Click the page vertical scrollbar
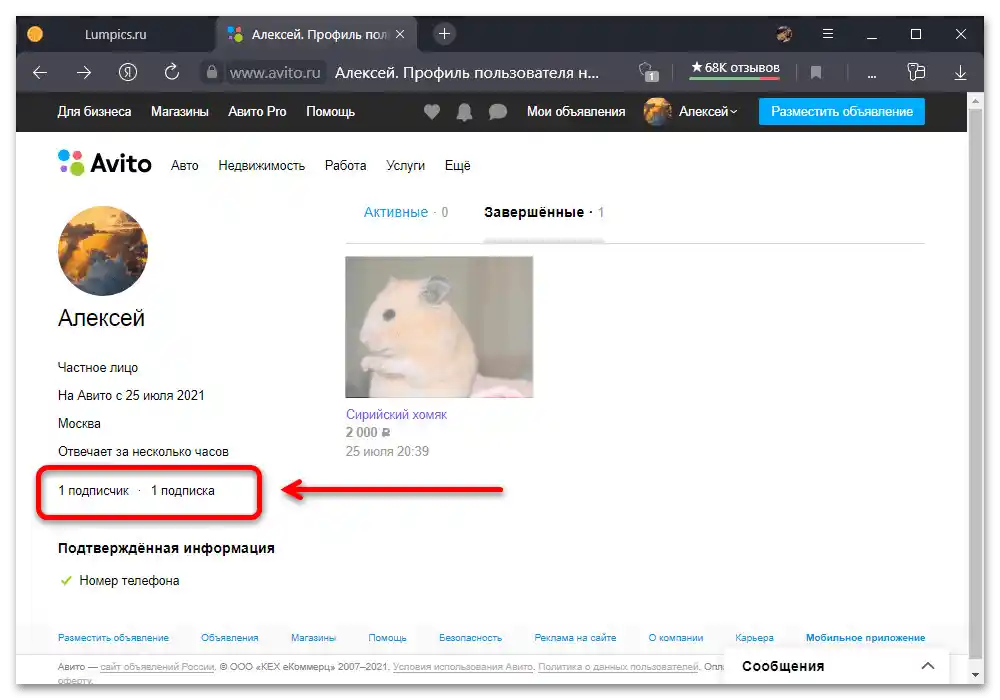The width and height of the screenshot is (1000, 700). [x=975, y=383]
